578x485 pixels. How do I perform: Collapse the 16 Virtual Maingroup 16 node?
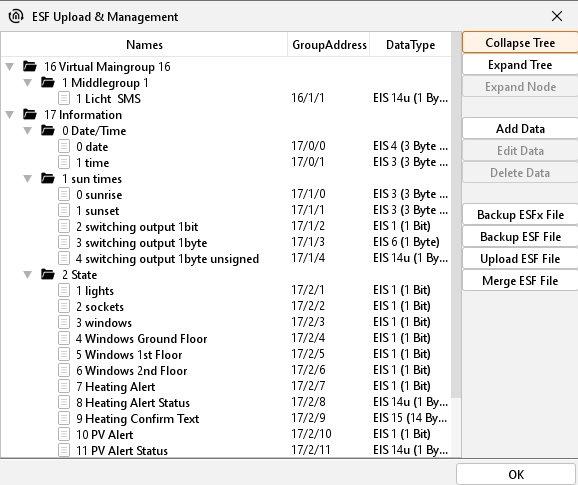10,67
